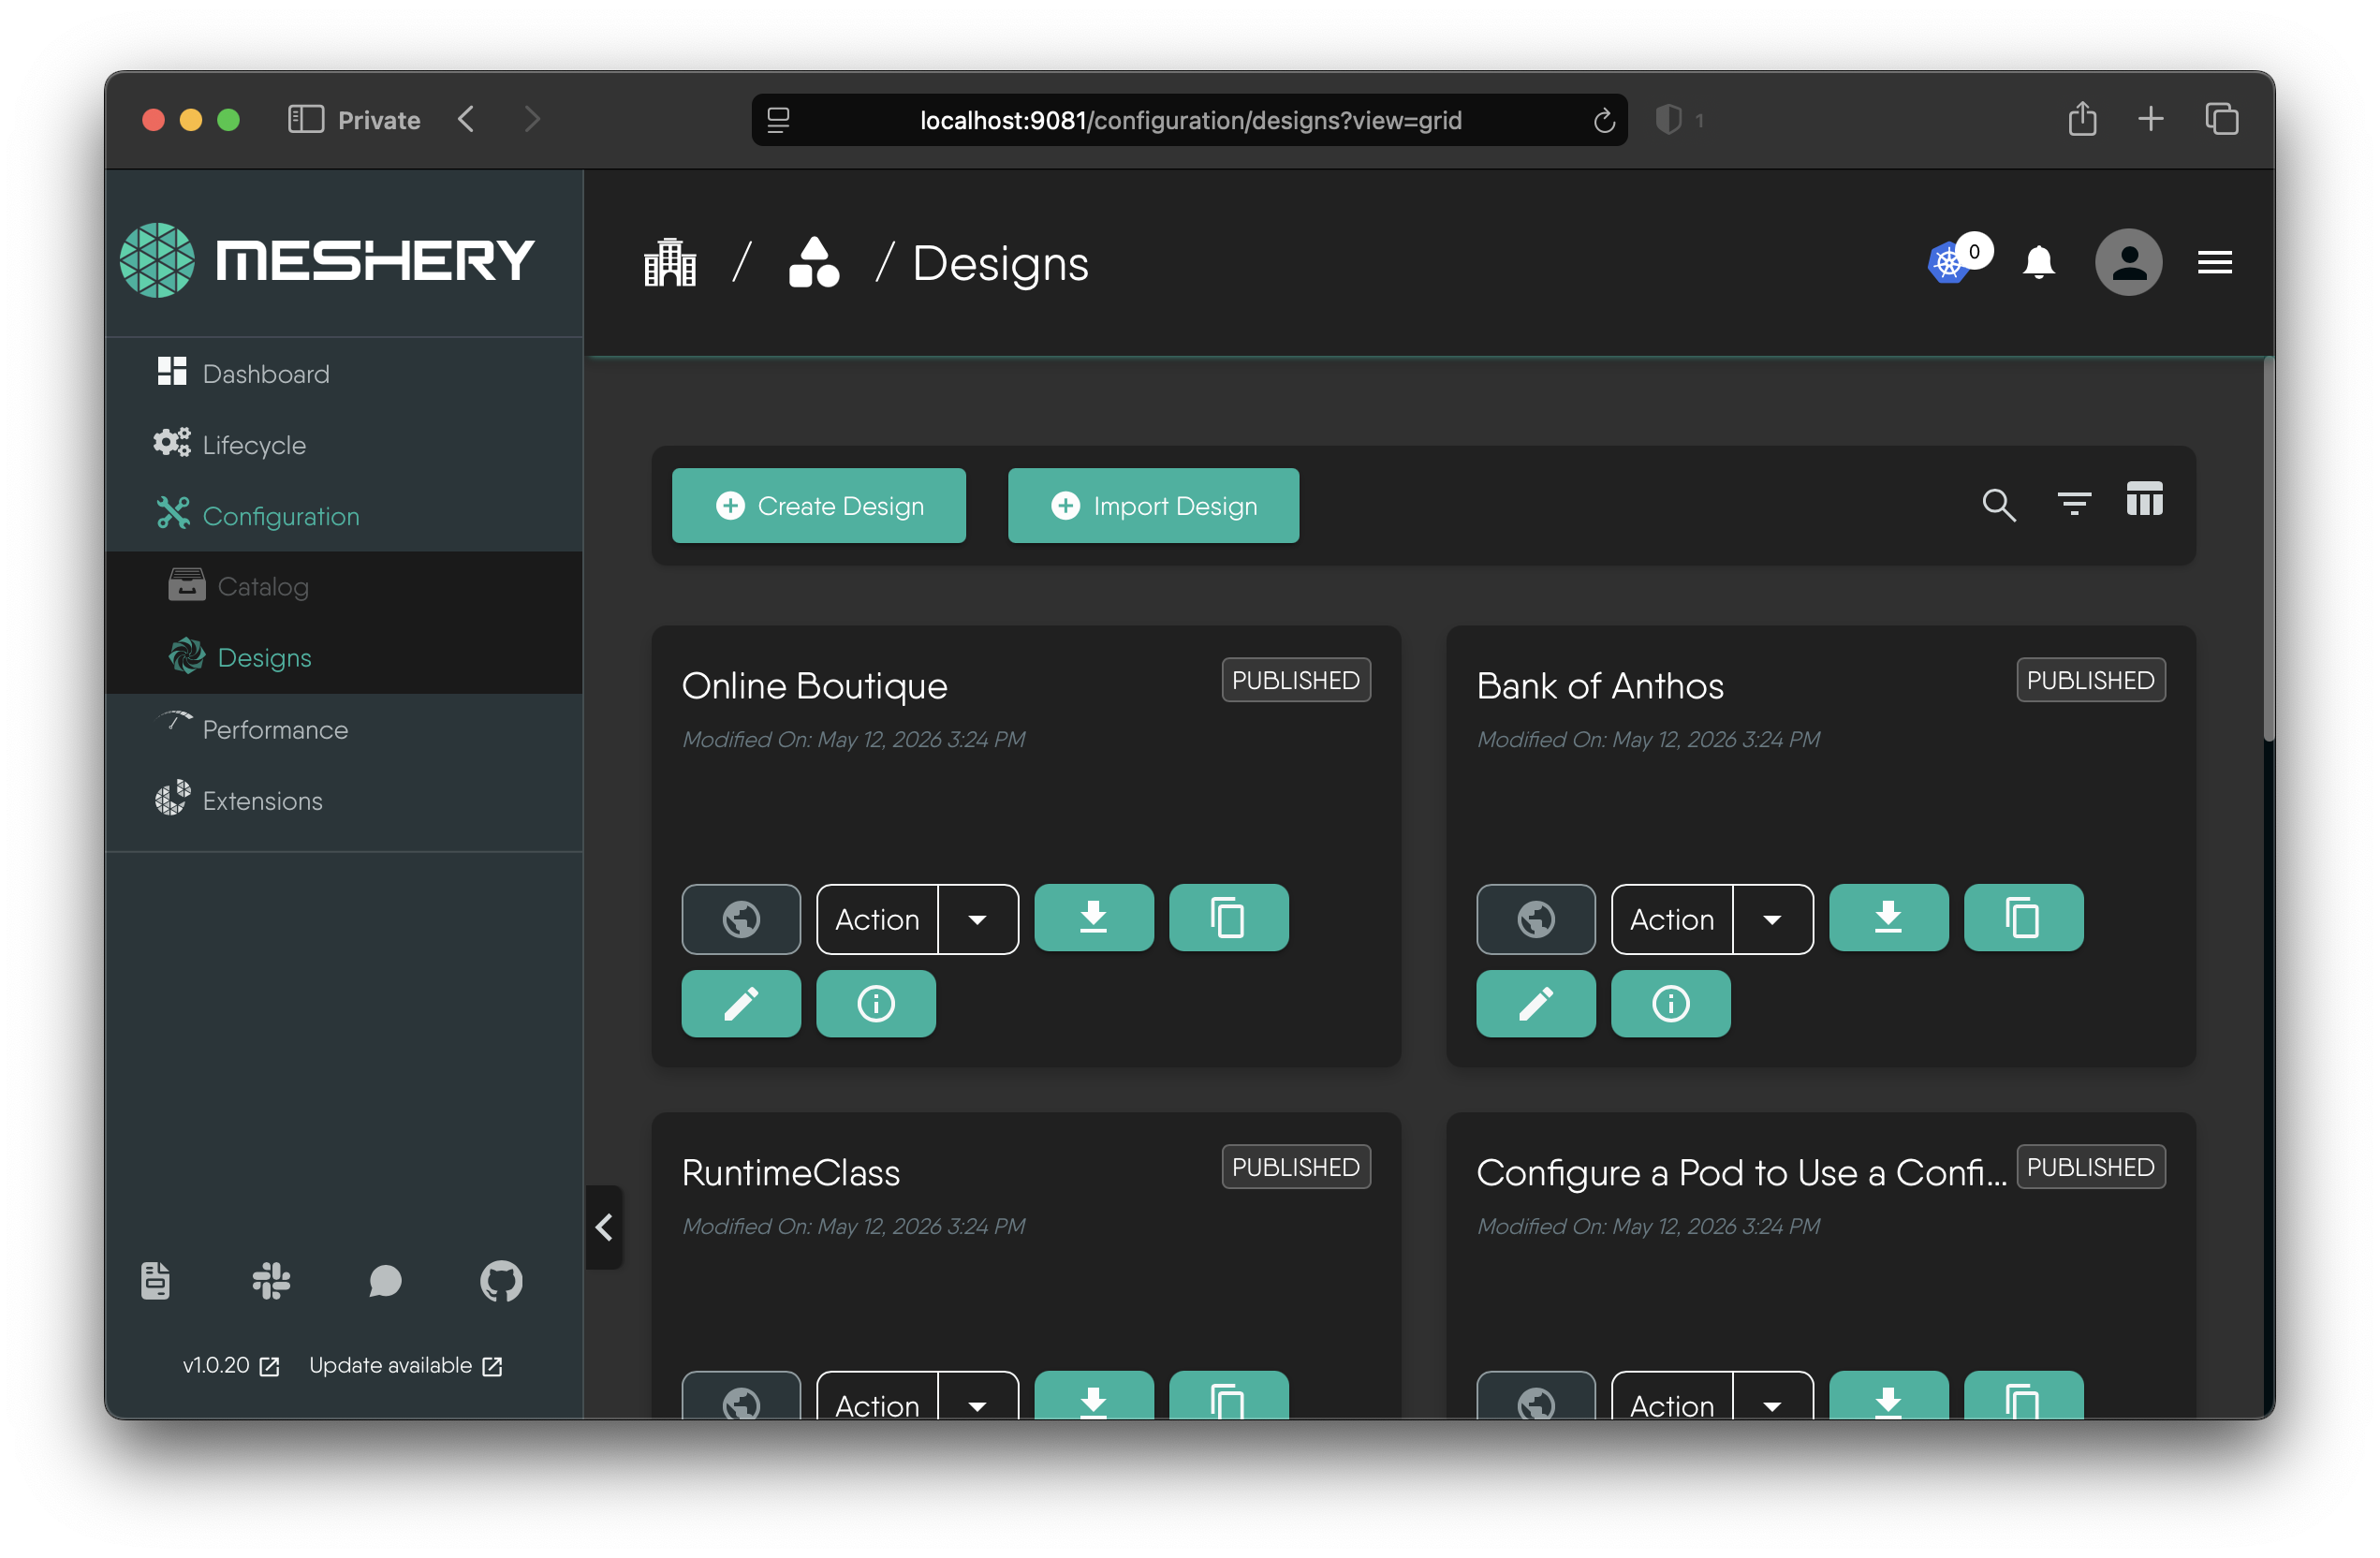The image size is (2380, 1558).
Task: Clone the RuntimeClass design
Action: pos(1228,1396)
